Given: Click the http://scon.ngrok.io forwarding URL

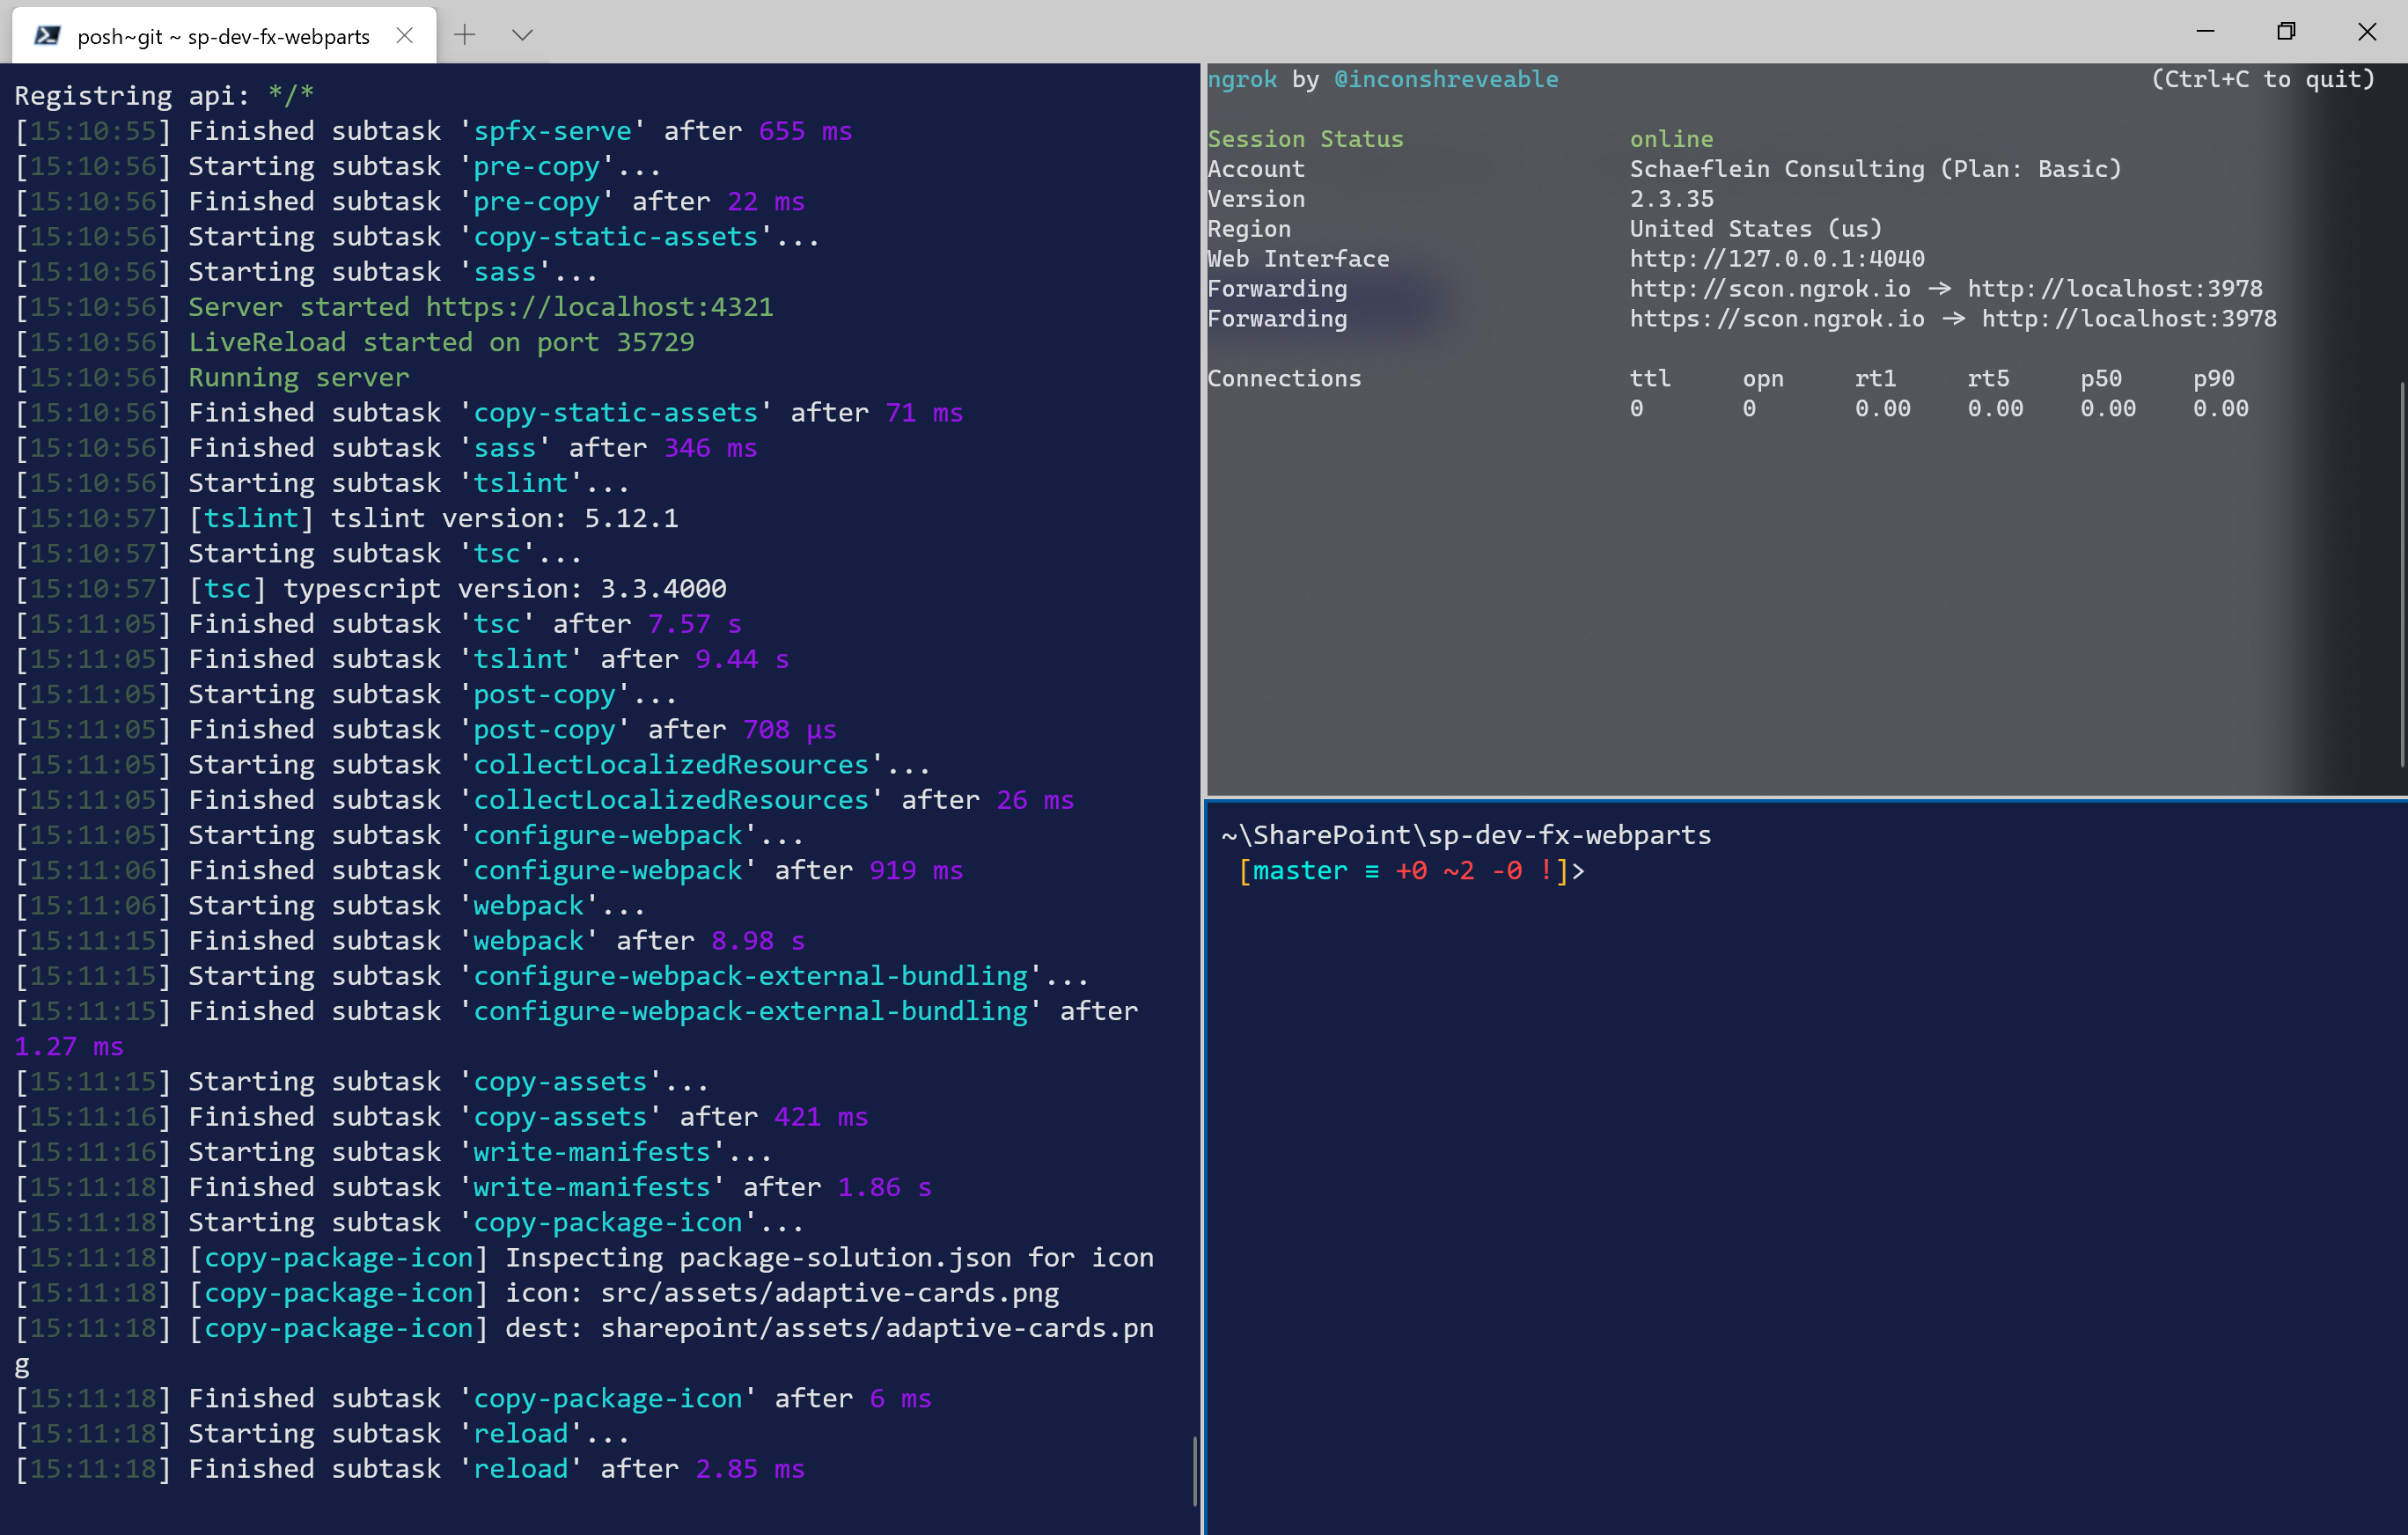Looking at the screenshot, I should (x=1769, y=289).
